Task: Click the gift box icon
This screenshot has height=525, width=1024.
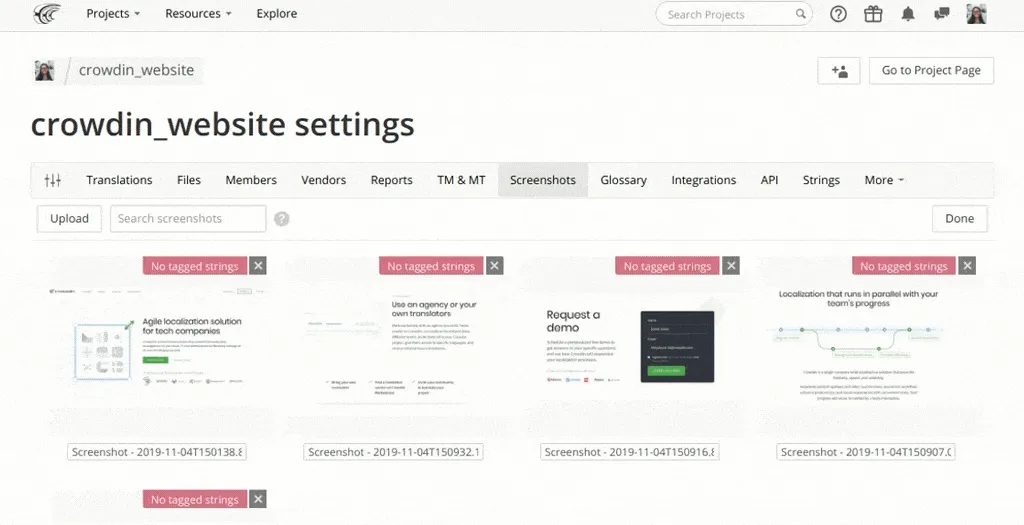Action: (x=873, y=14)
